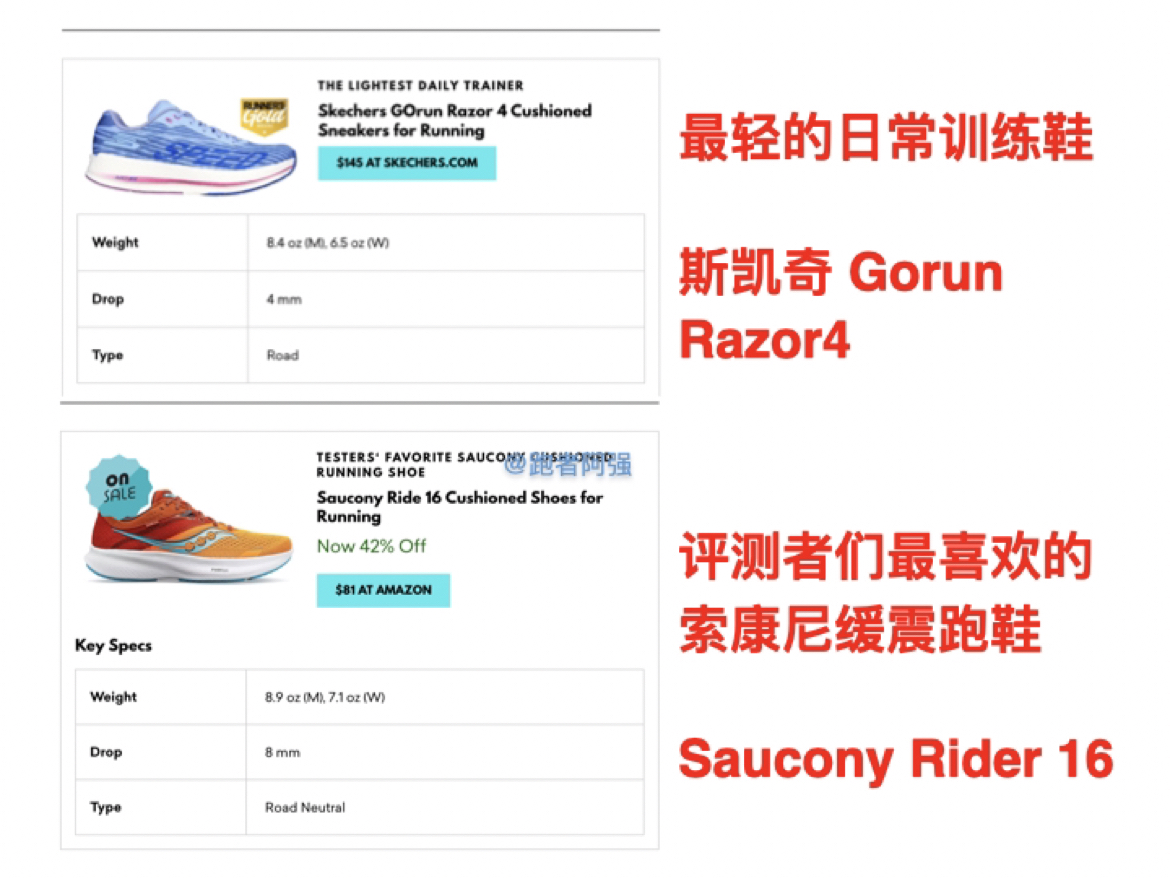Click the green Now 42% Off text
The height and width of the screenshot is (878, 1170).
click(371, 546)
